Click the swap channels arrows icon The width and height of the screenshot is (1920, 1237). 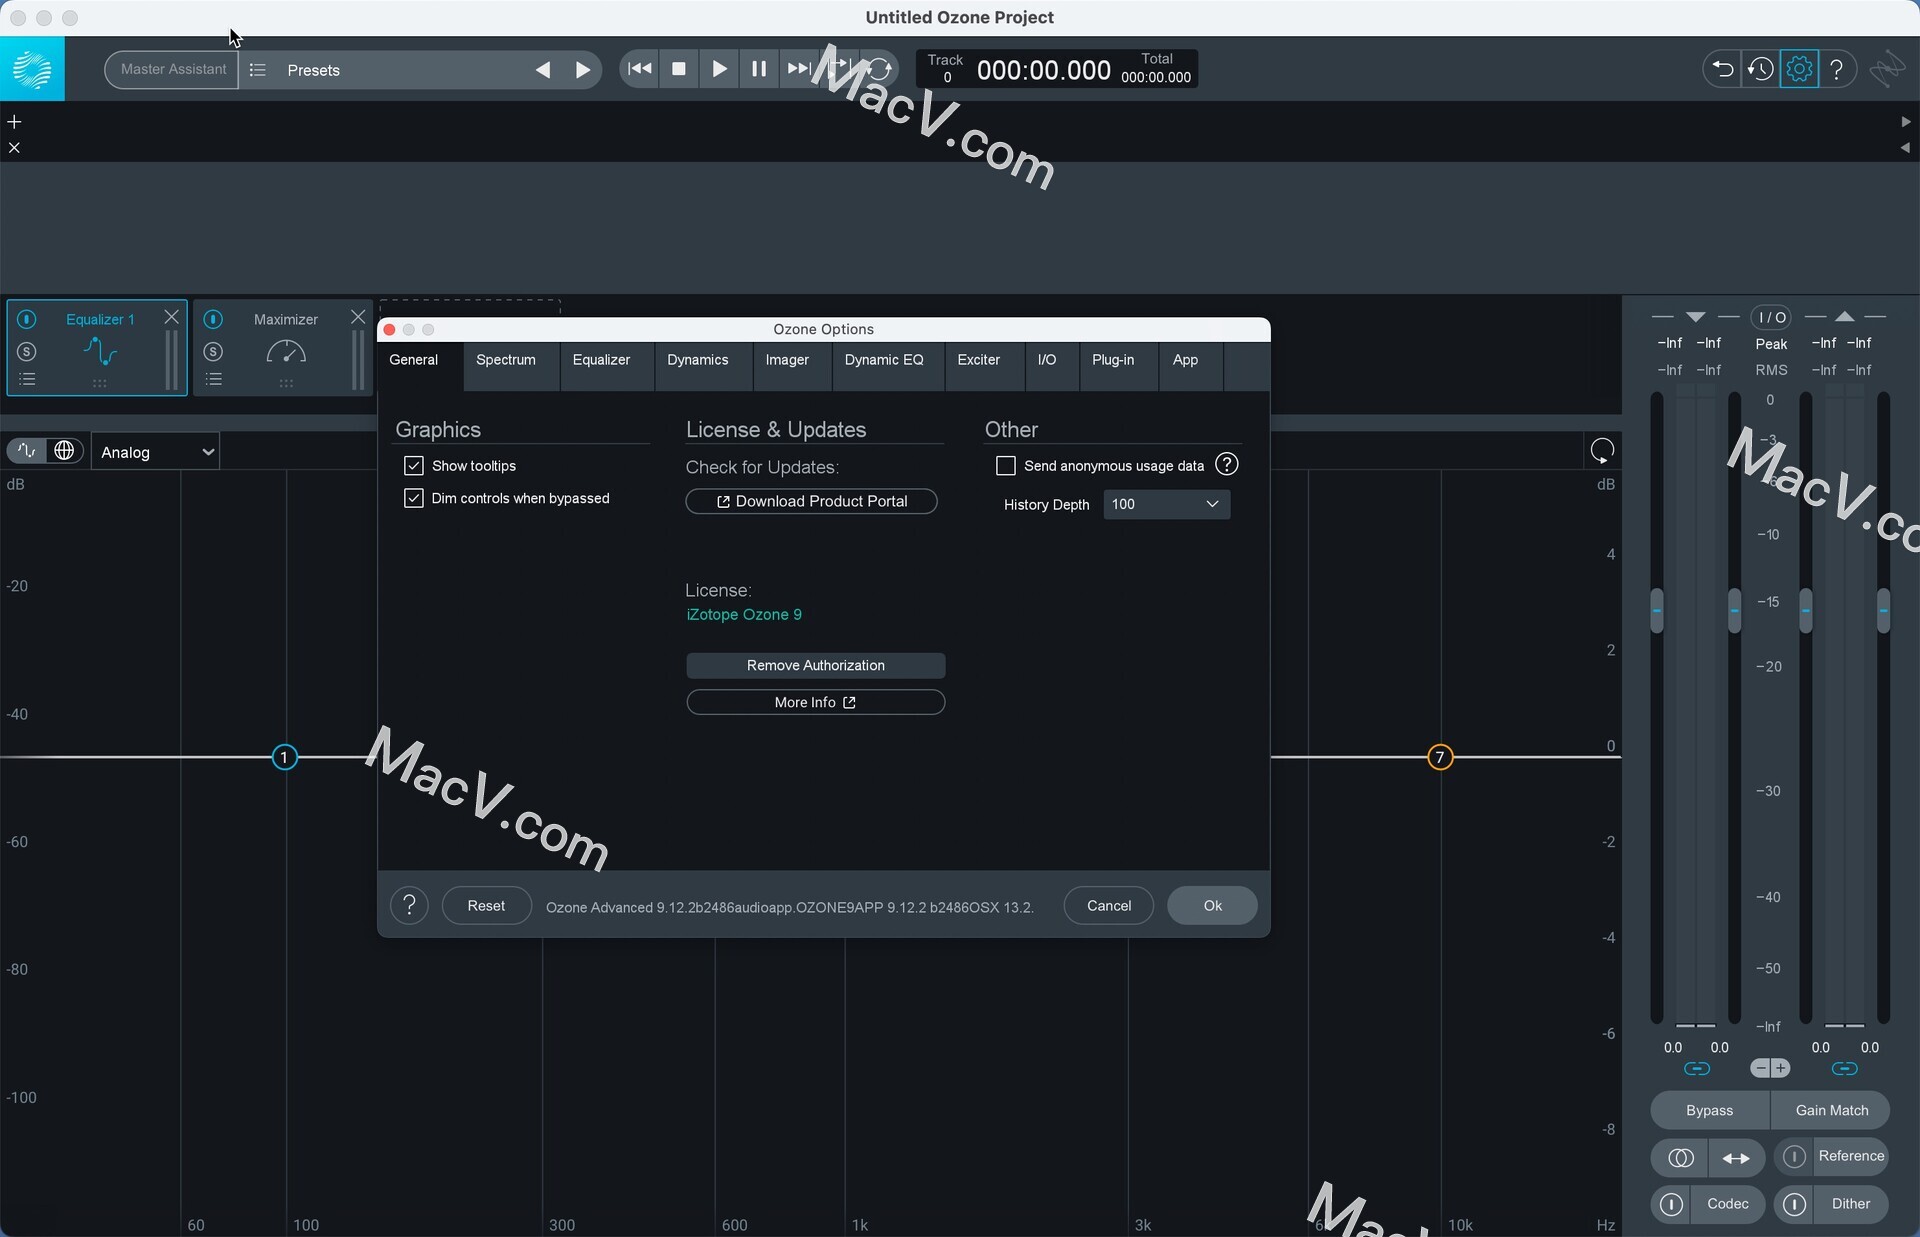click(1737, 1158)
